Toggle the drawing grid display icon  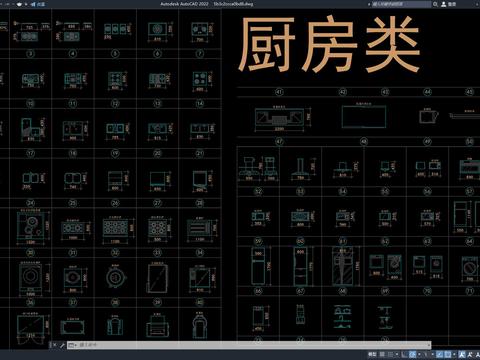(x=382, y=354)
